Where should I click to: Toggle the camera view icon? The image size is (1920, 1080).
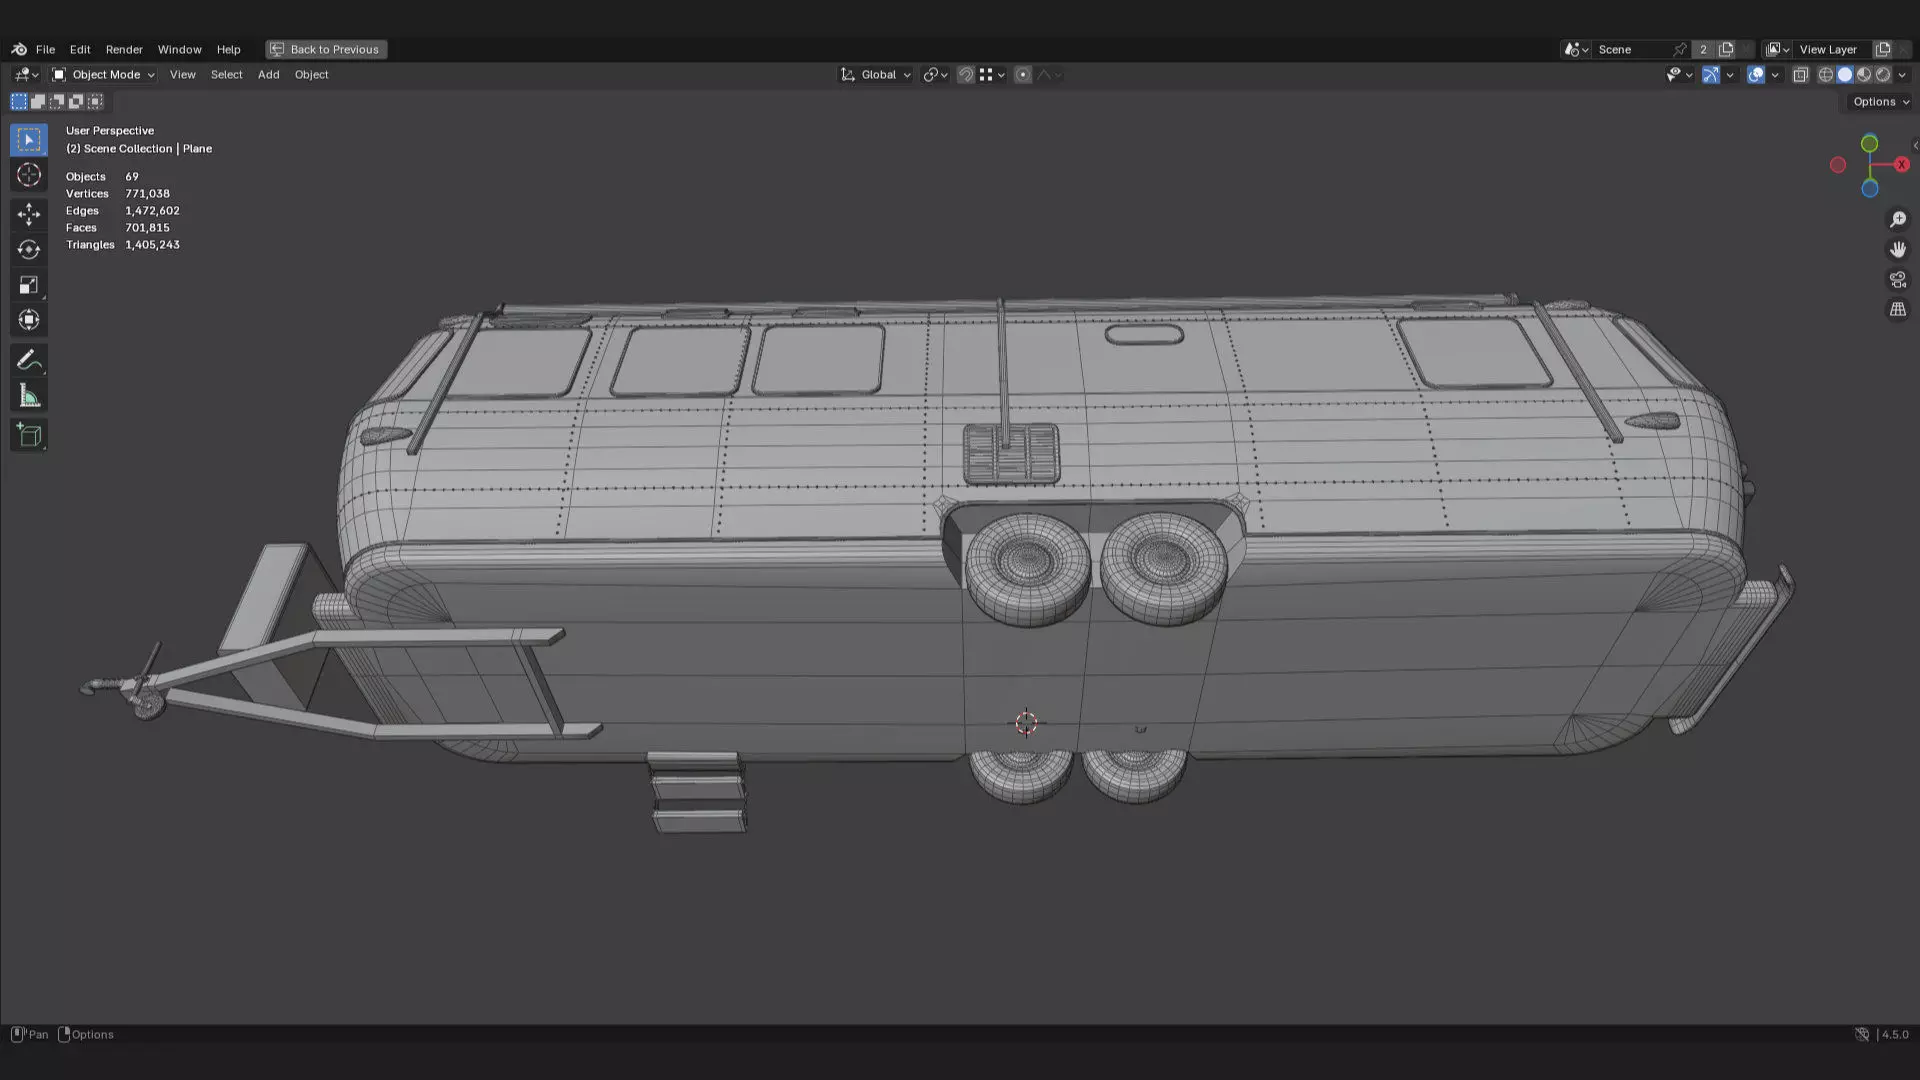coord(1897,280)
